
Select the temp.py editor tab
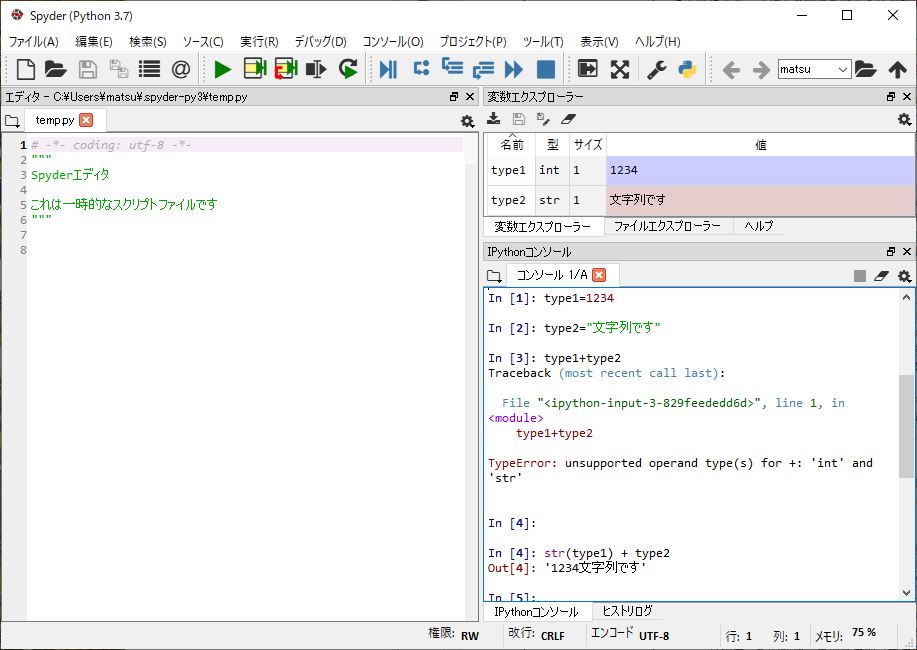(x=55, y=120)
